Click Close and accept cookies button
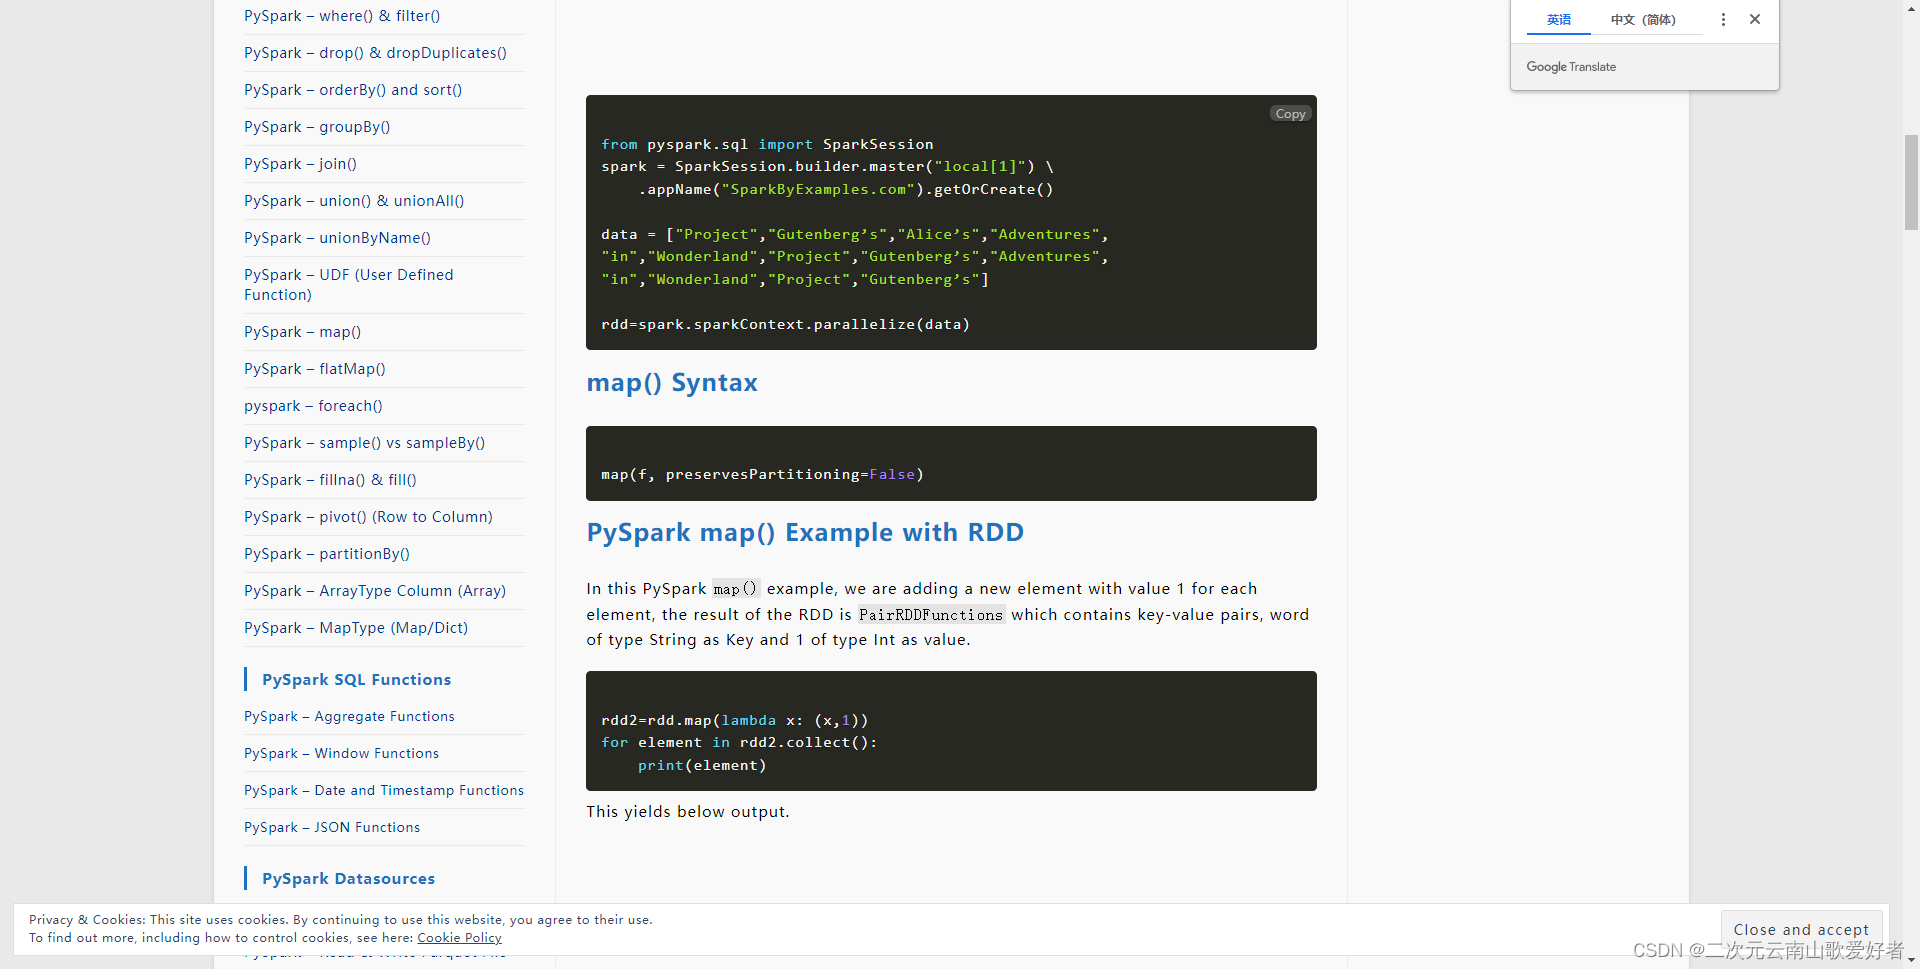This screenshot has height=969, width=1920. tap(1801, 929)
